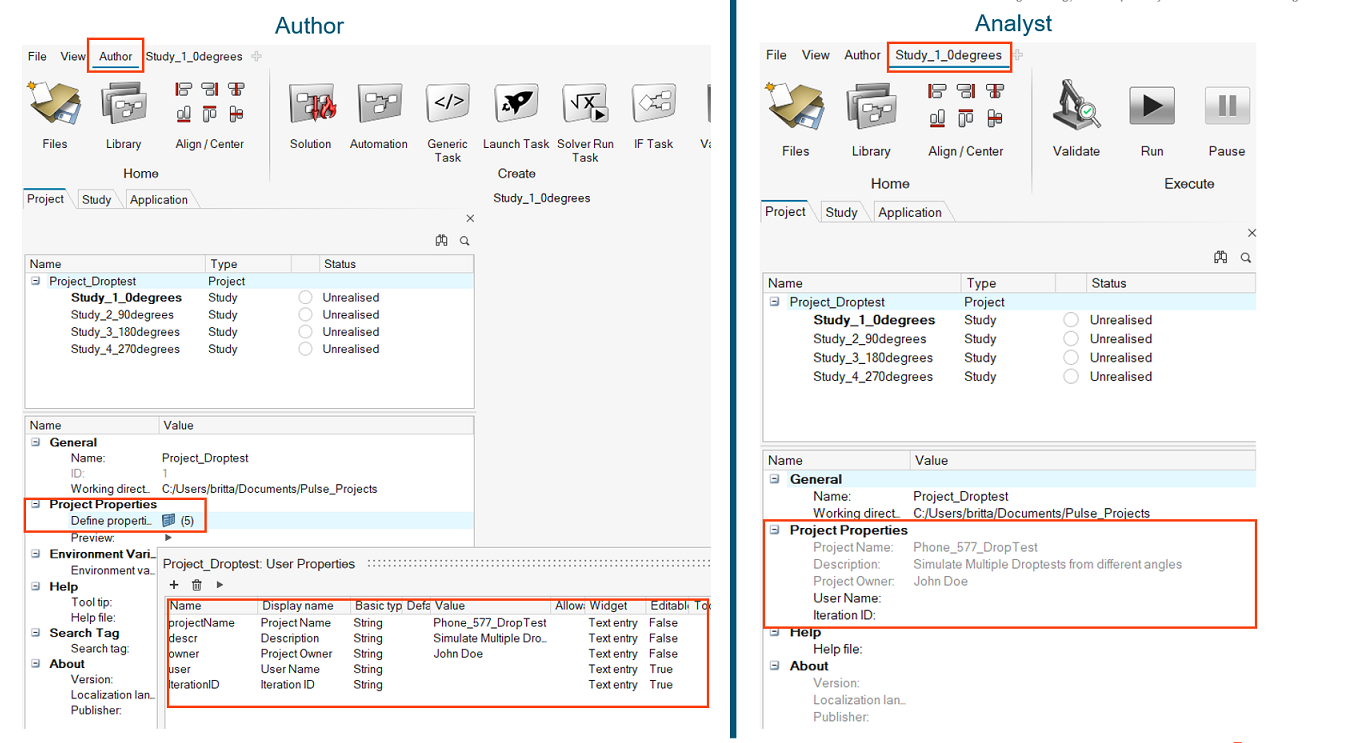The width and height of the screenshot is (1367, 743).
Task: Close the Analyst browser panel
Action: point(1251,233)
